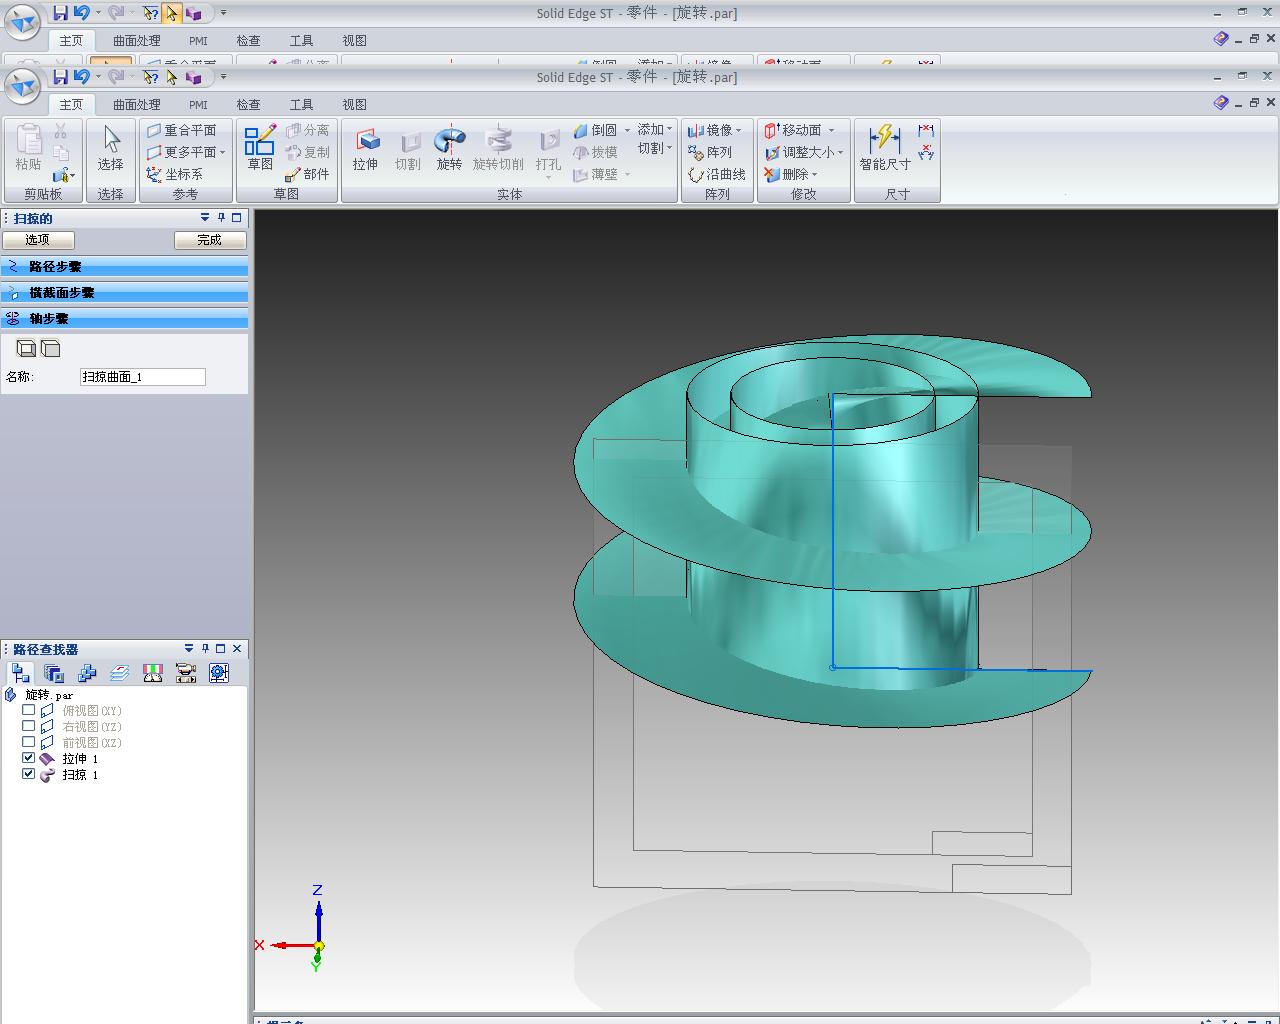
Task: Click the What's This help cursor in front toolbar
Action: pos(150,77)
